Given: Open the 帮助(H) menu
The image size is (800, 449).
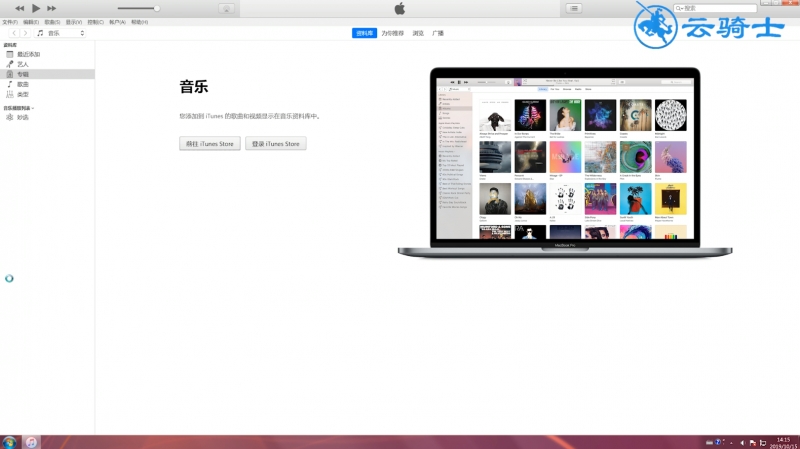Looking at the screenshot, I should click(x=139, y=22).
